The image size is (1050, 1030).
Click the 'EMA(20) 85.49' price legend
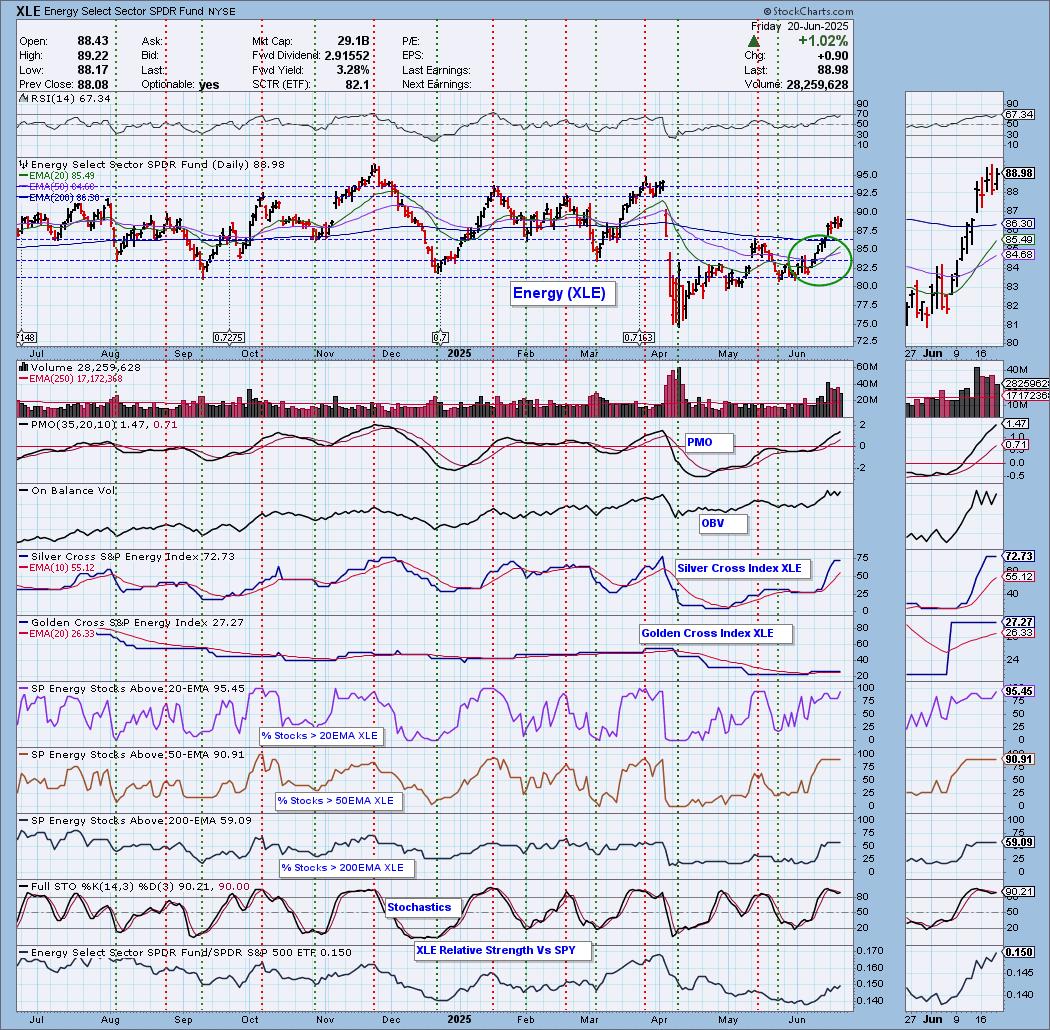coord(57,175)
